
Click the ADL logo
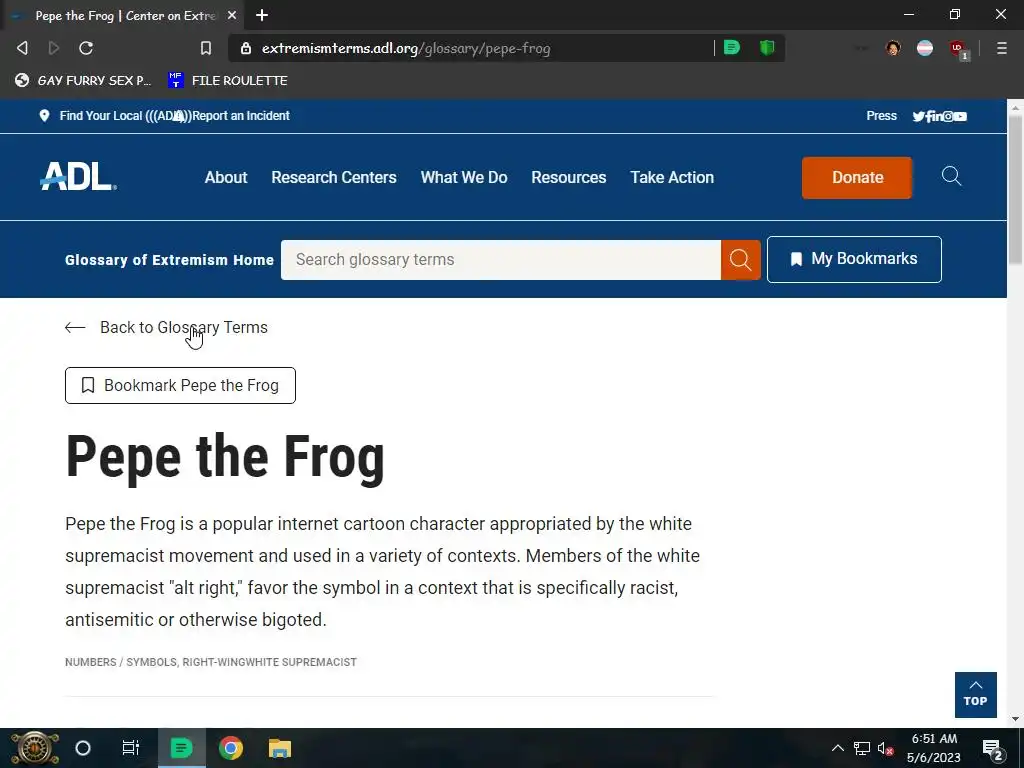(x=78, y=176)
